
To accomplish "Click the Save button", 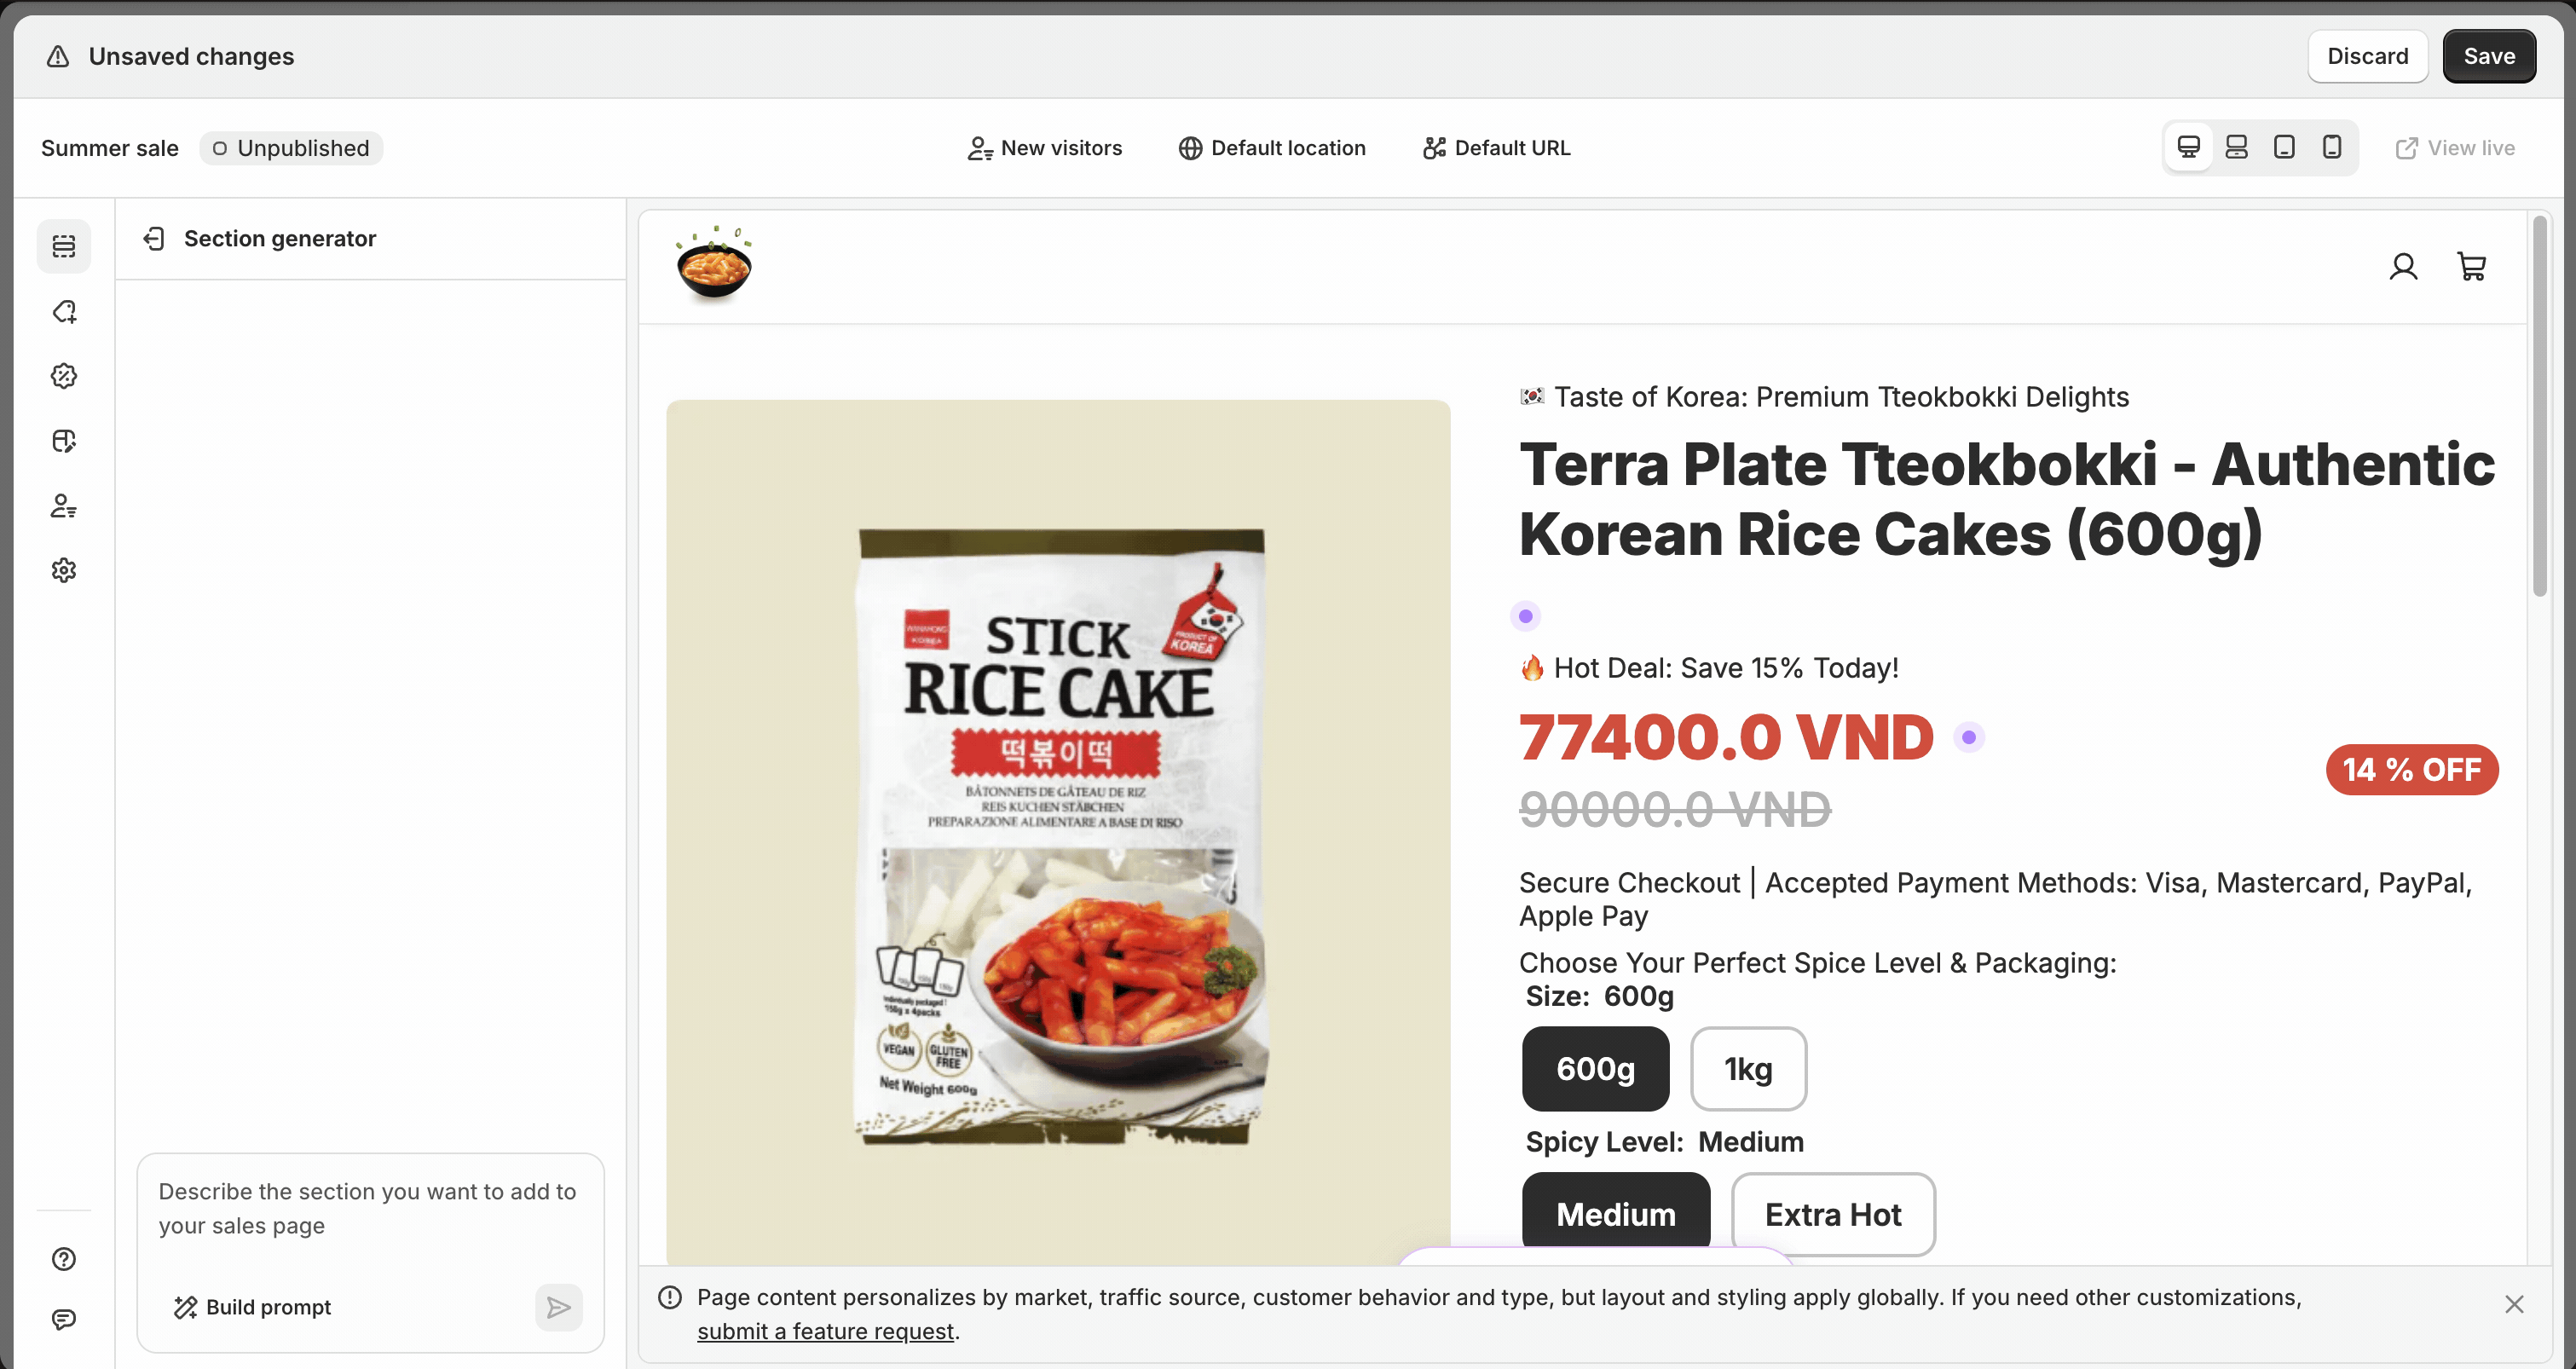I will pyautogui.click(x=2488, y=56).
